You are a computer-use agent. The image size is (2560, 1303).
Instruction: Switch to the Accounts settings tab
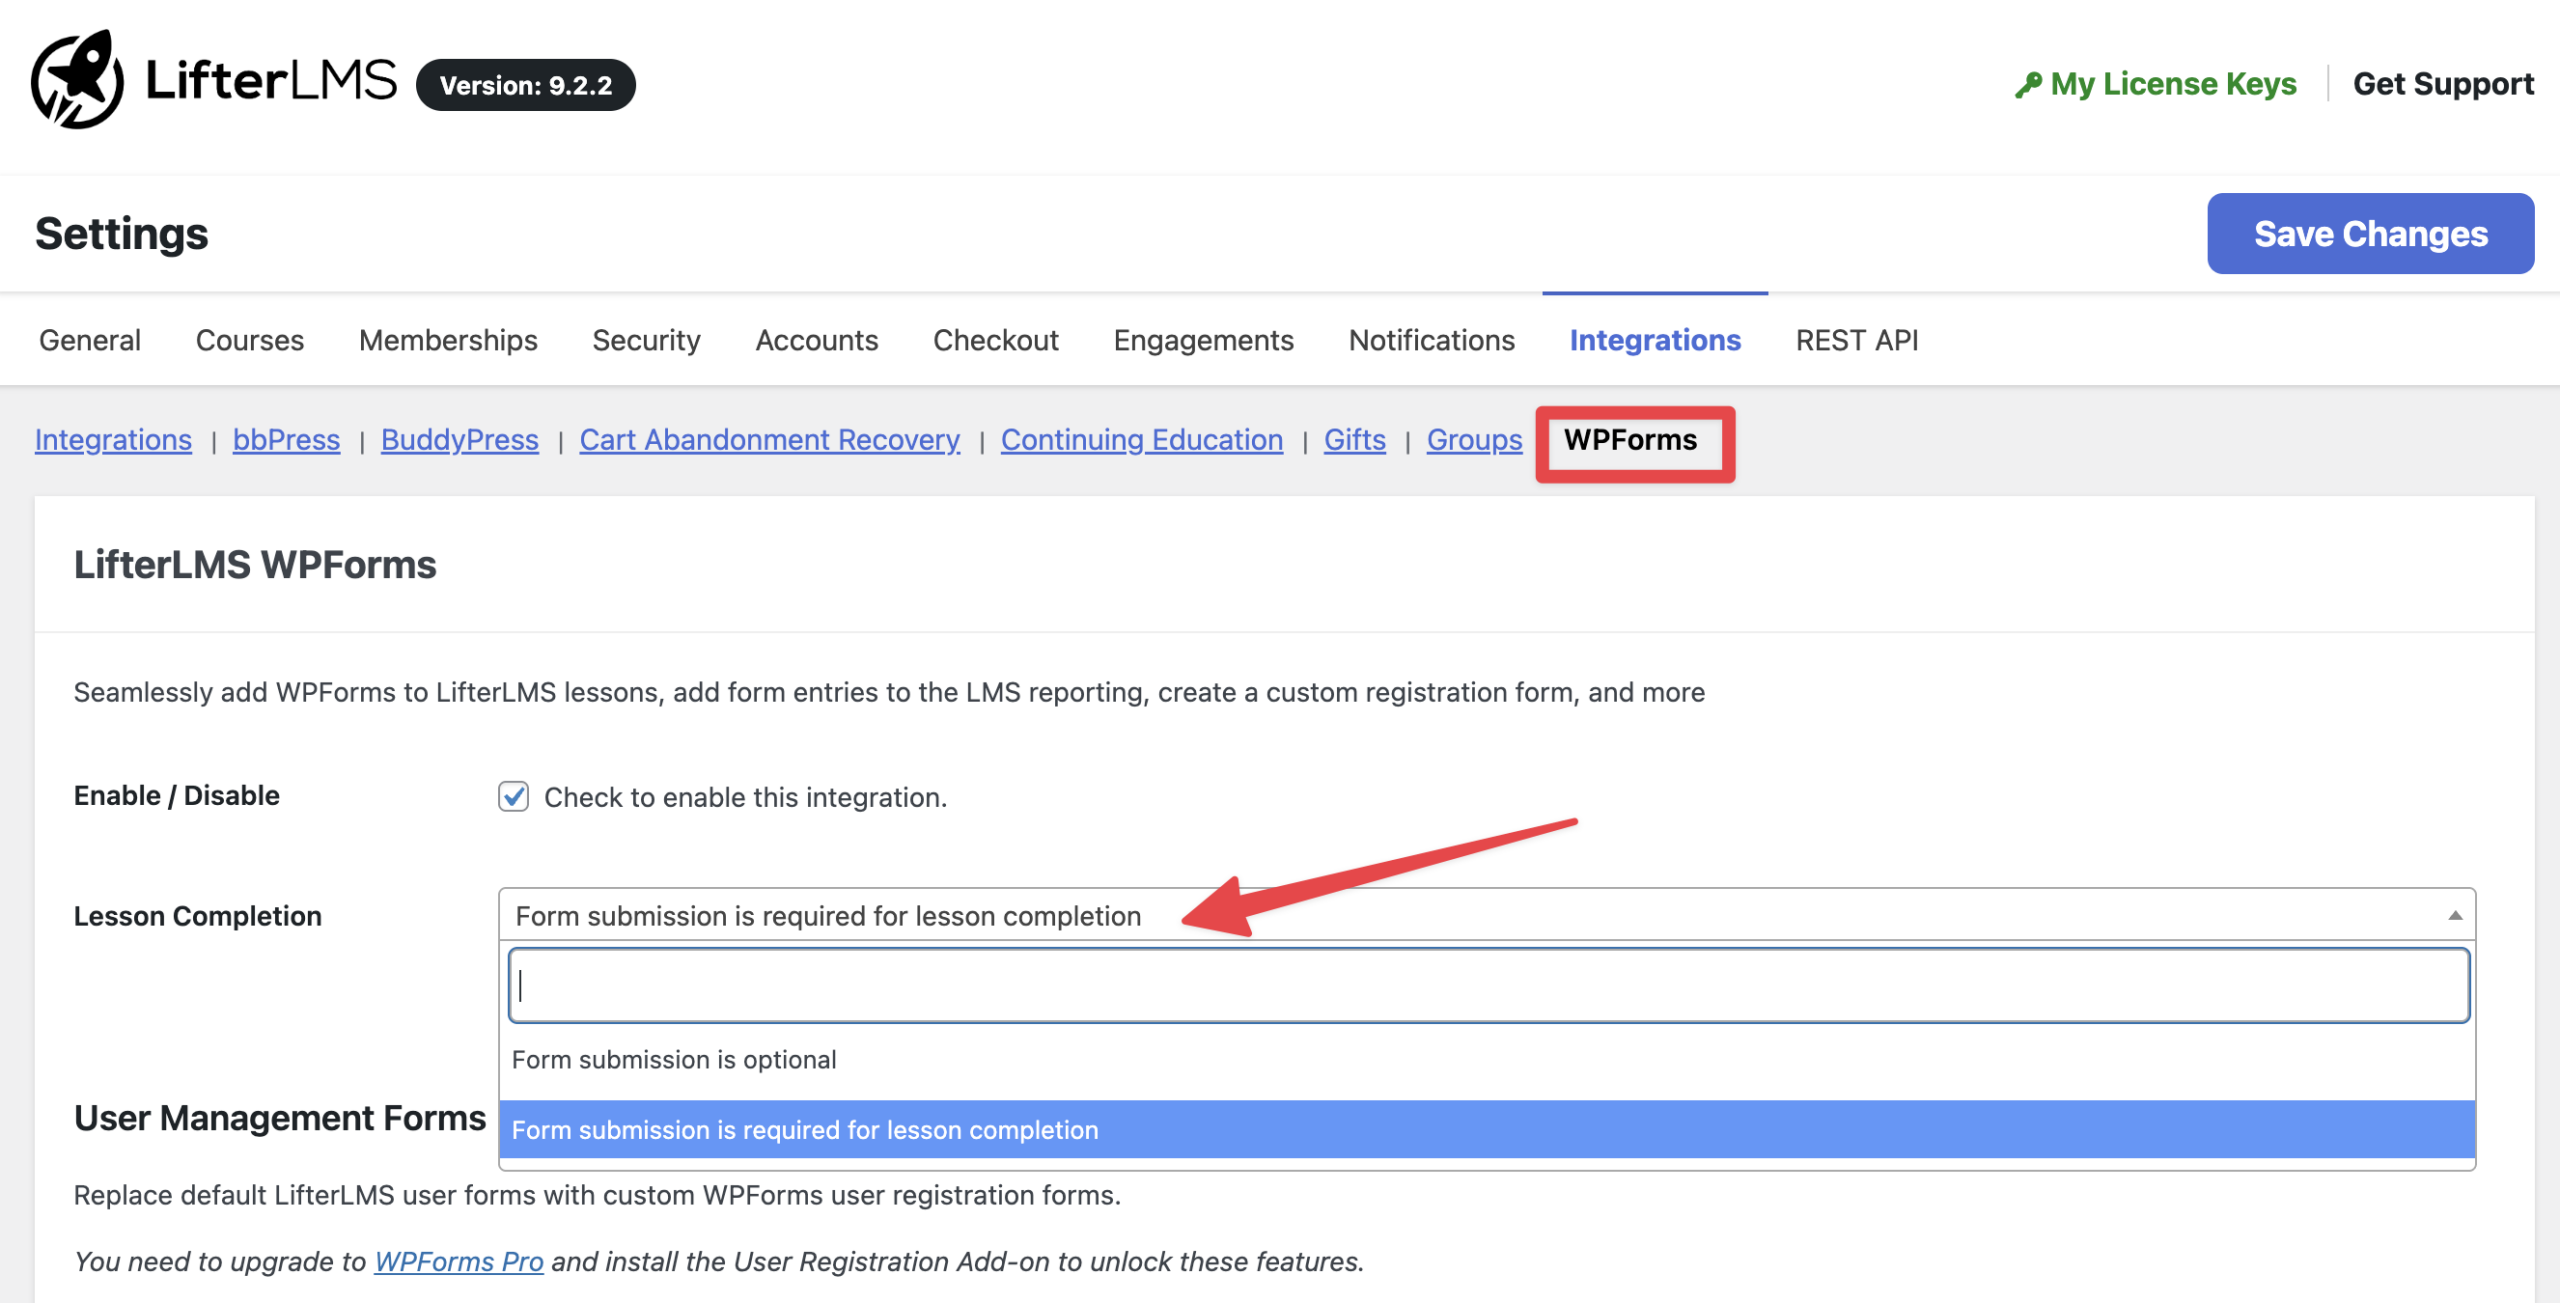[816, 341]
